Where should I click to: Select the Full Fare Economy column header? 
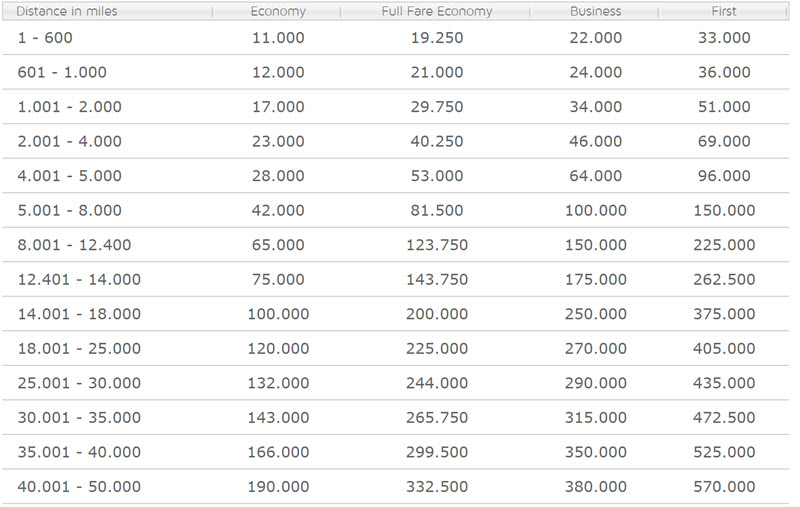436,11
